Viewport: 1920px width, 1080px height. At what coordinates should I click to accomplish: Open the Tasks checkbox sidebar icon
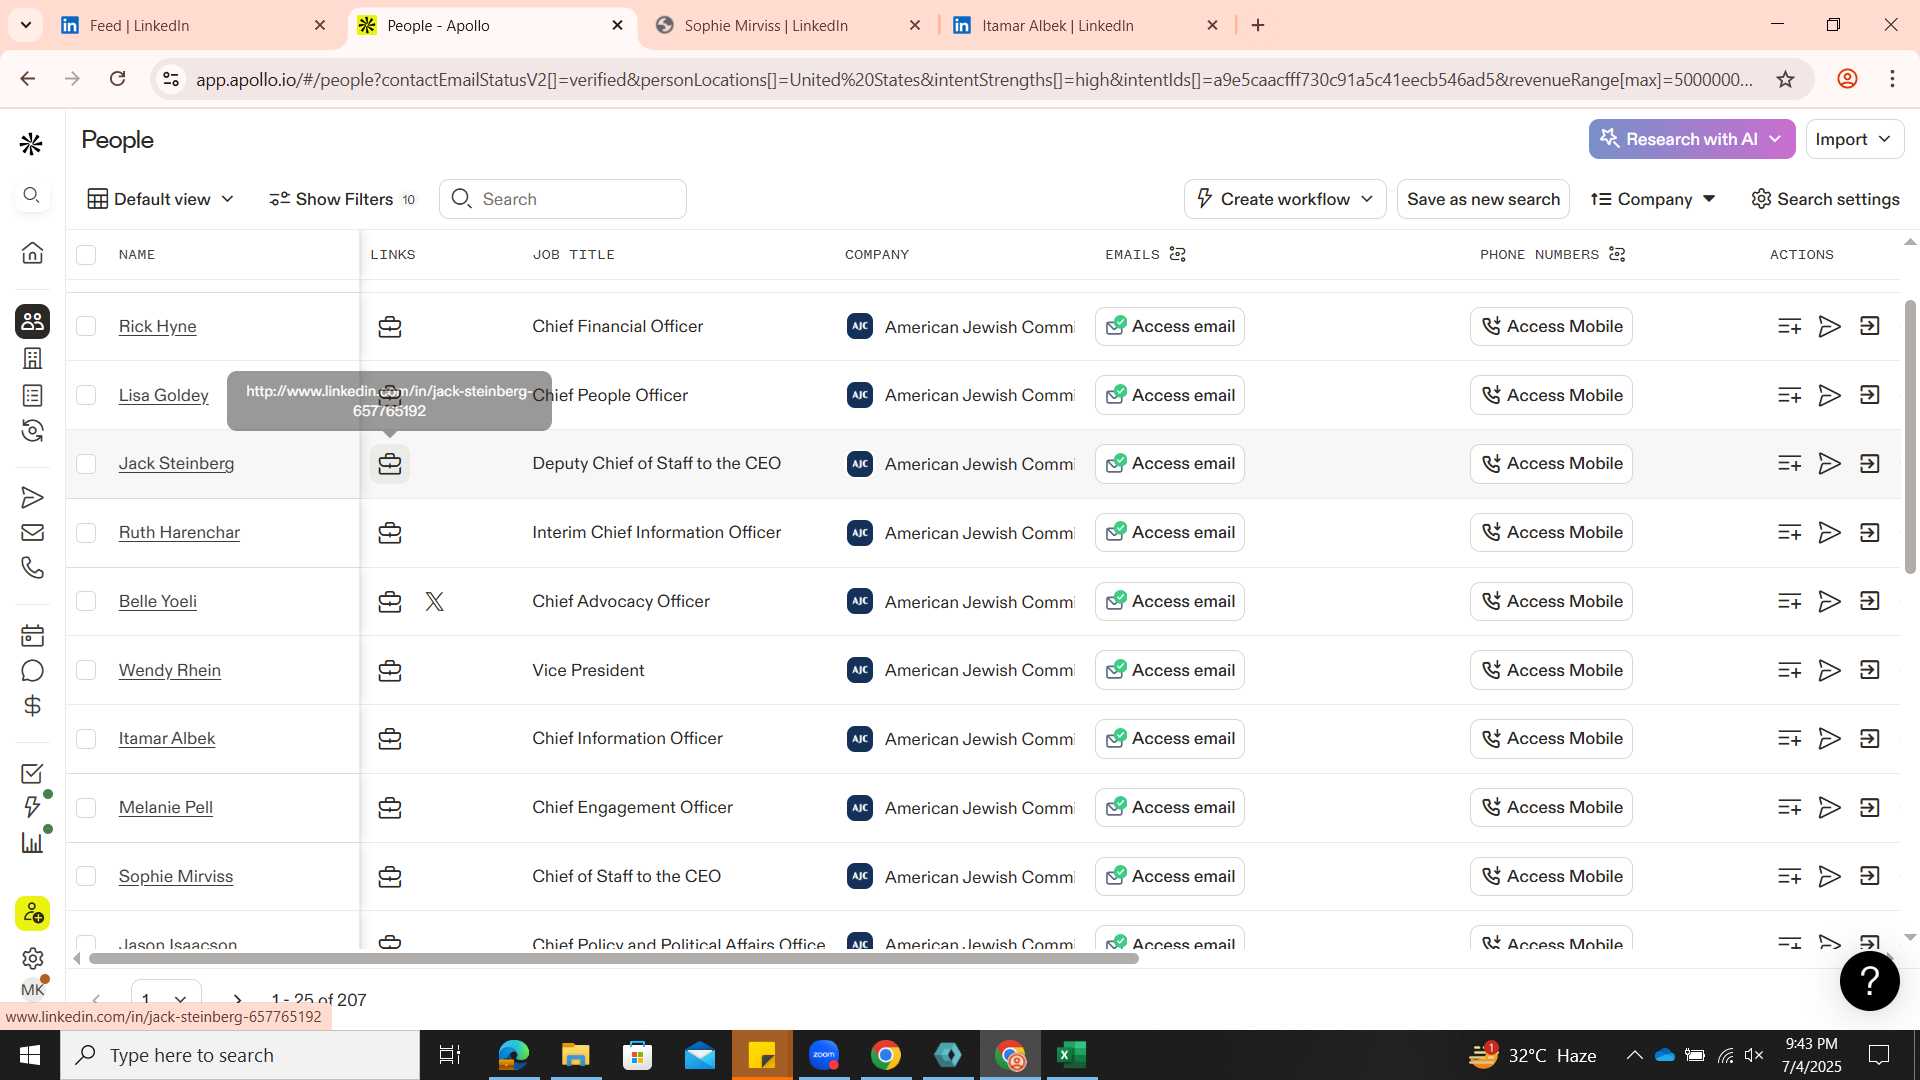tap(32, 773)
